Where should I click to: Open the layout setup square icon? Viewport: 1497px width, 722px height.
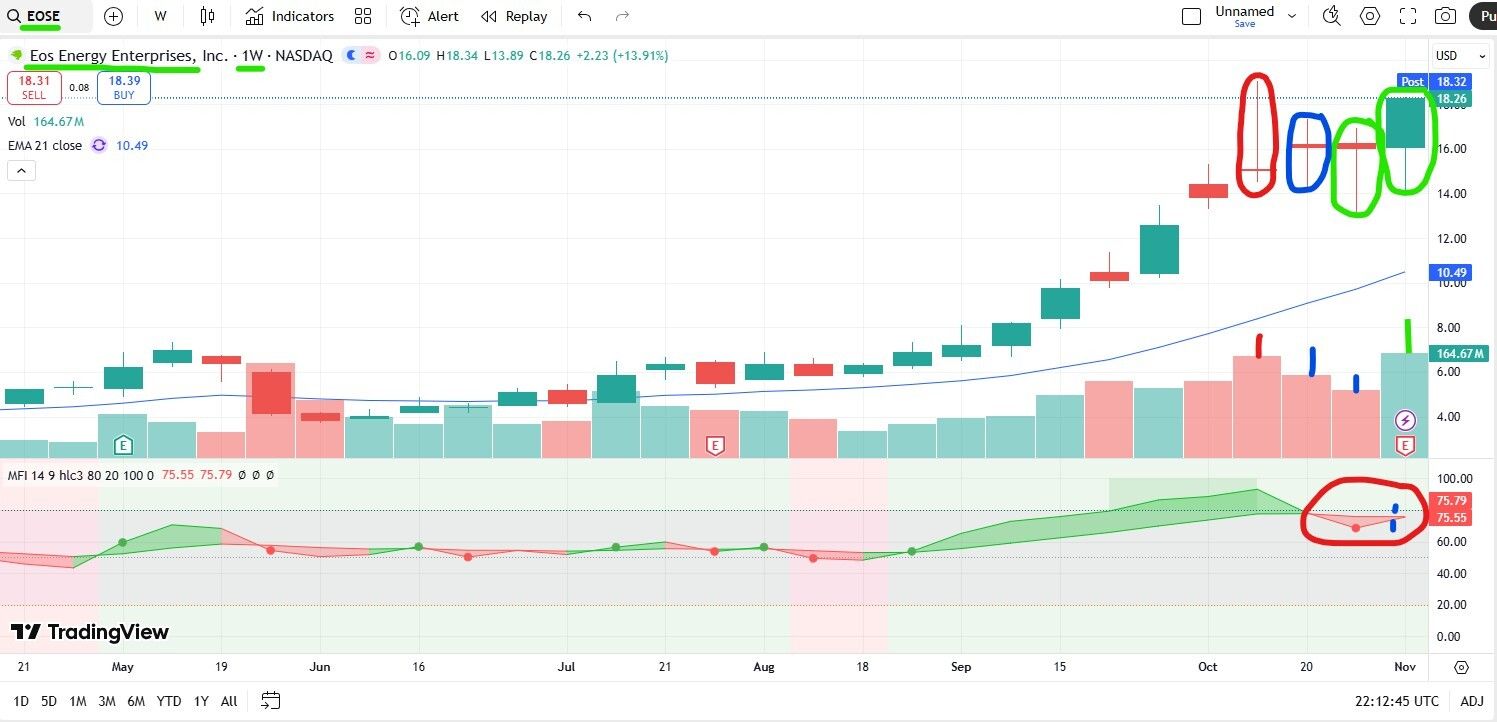1191,16
